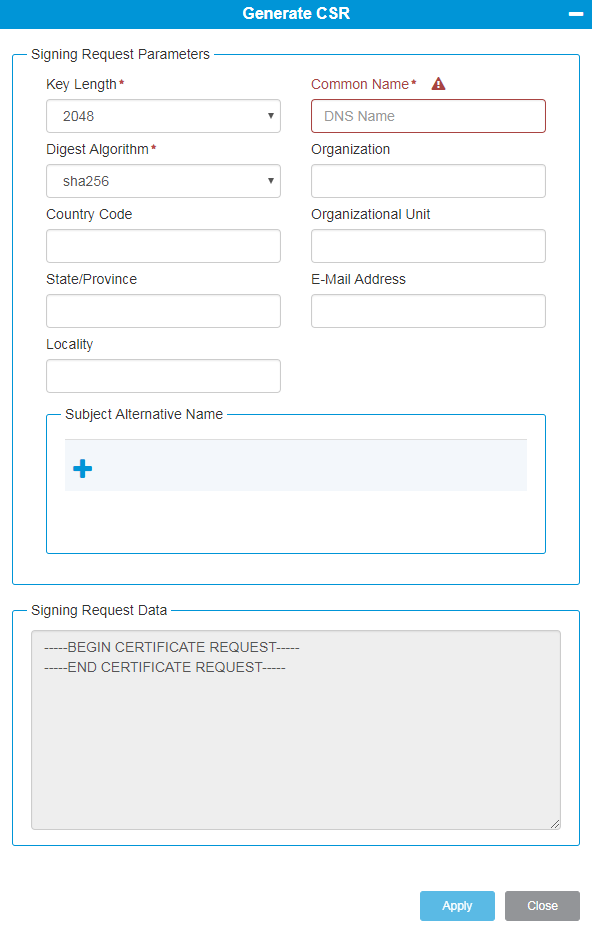Select the Organizational Unit input
This screenshot has width=592, height=932.
pyautogui.click(x=428, y=246)
